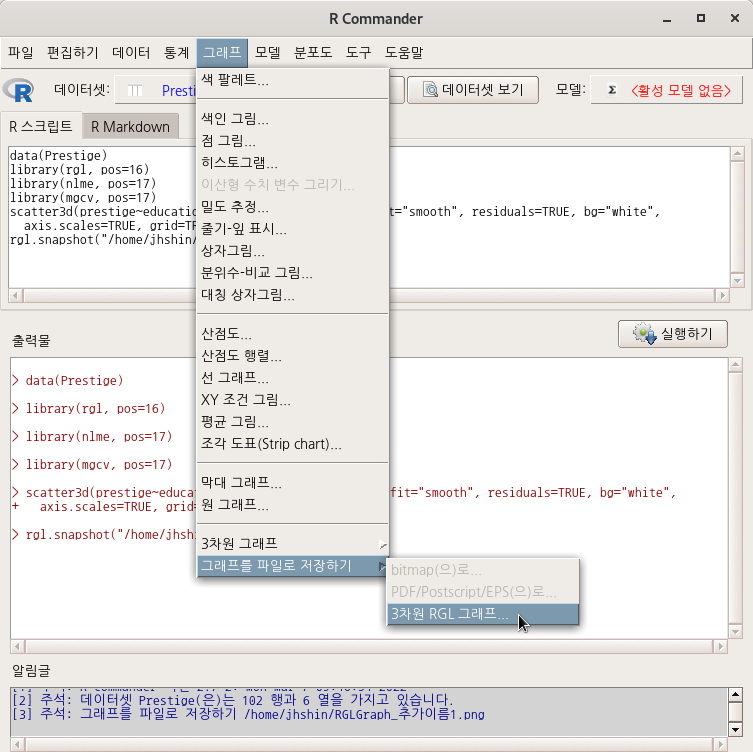Open the 모델 menu
Viewport: 753px width, 752px height.
point(267,52)
